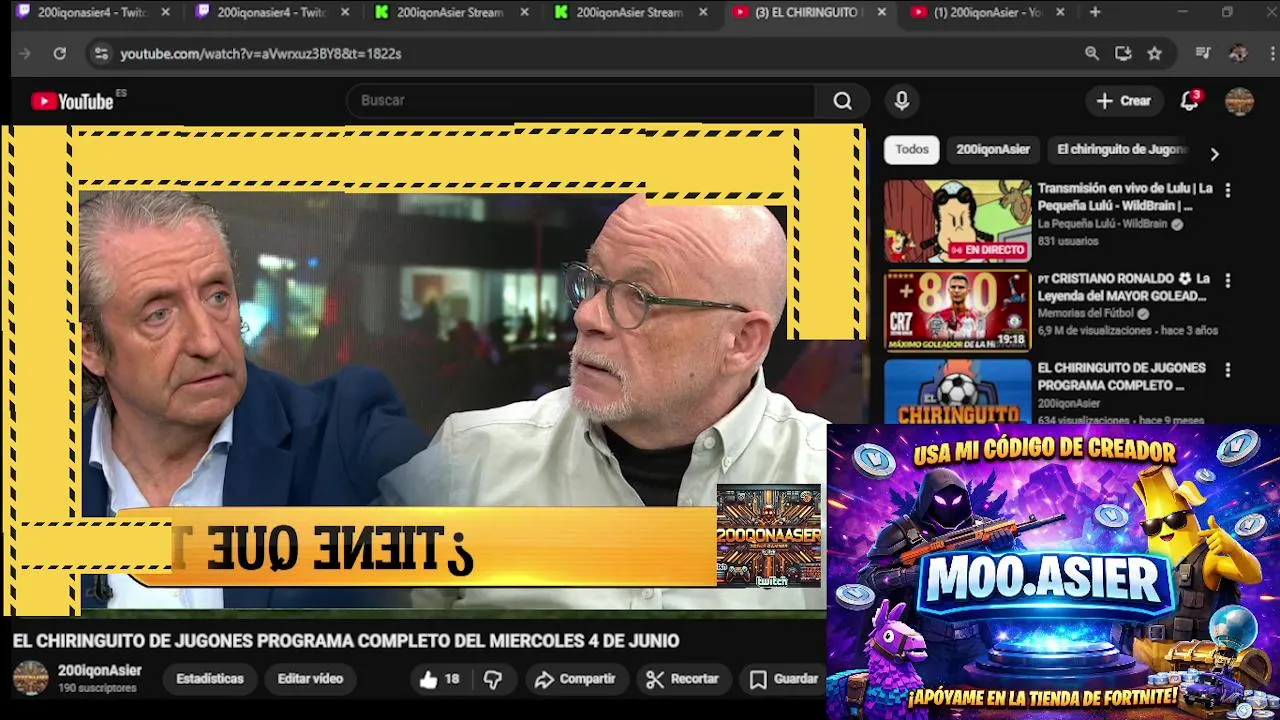
Task: Select the 200iqonAsier filter chip
Action: pyautogui.click(x=992, y=149)
